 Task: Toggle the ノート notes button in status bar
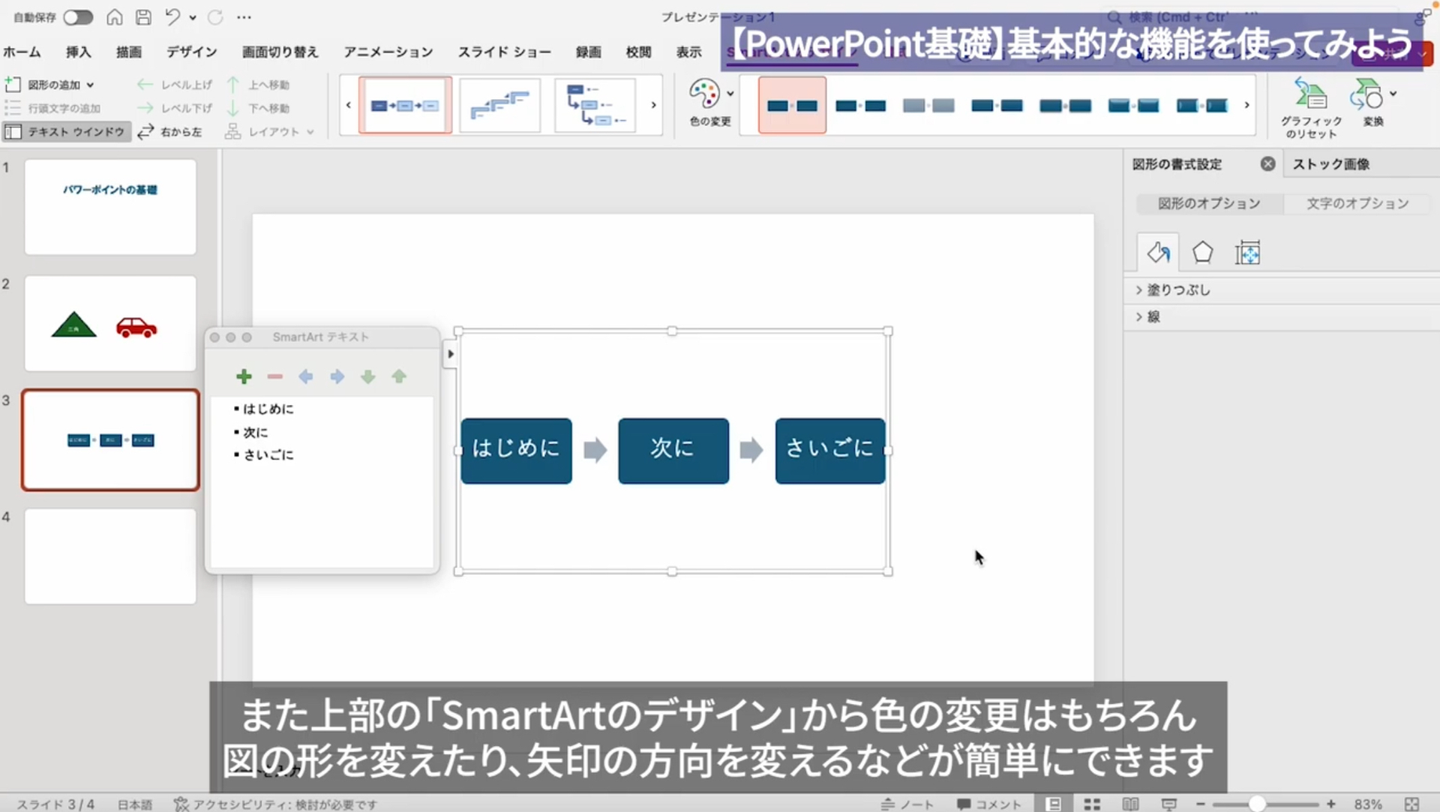click(x=908, y=804)
